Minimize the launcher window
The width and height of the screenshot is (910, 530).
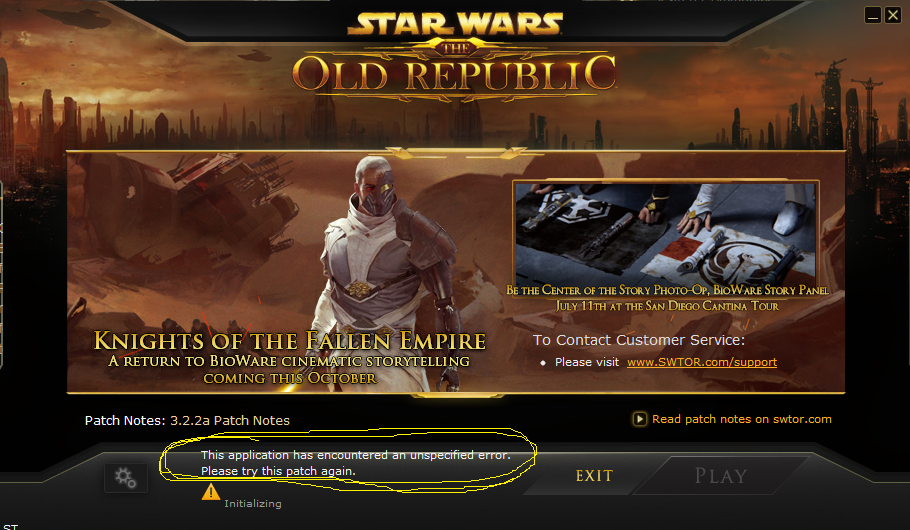click(x=872, y=15)
